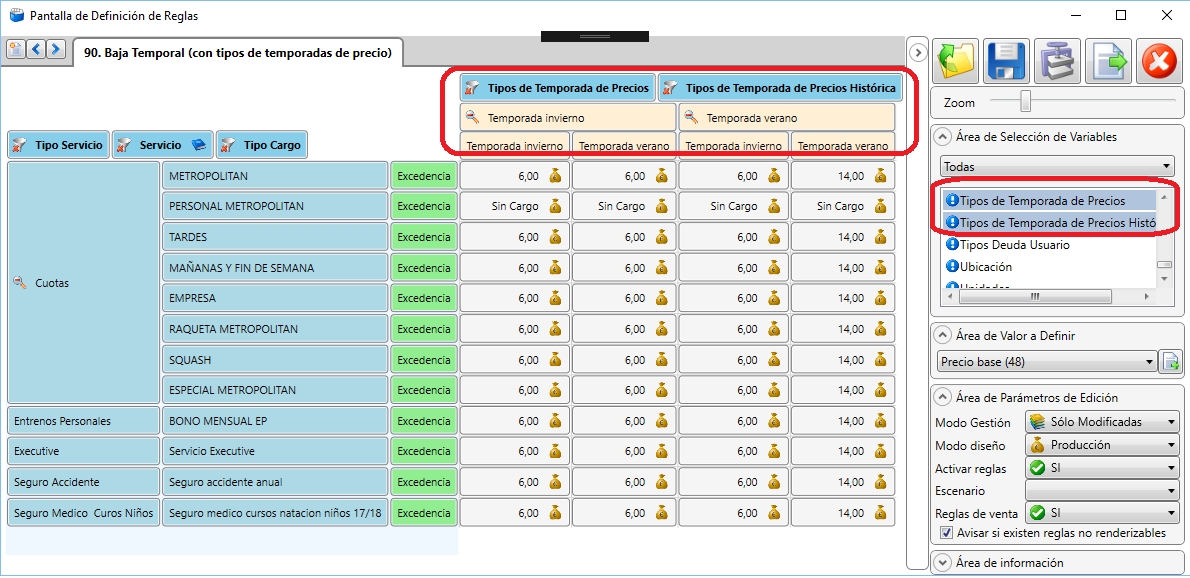Go to previous rule with left arrow
The image size is (1190, 578).
coord(36,49)
